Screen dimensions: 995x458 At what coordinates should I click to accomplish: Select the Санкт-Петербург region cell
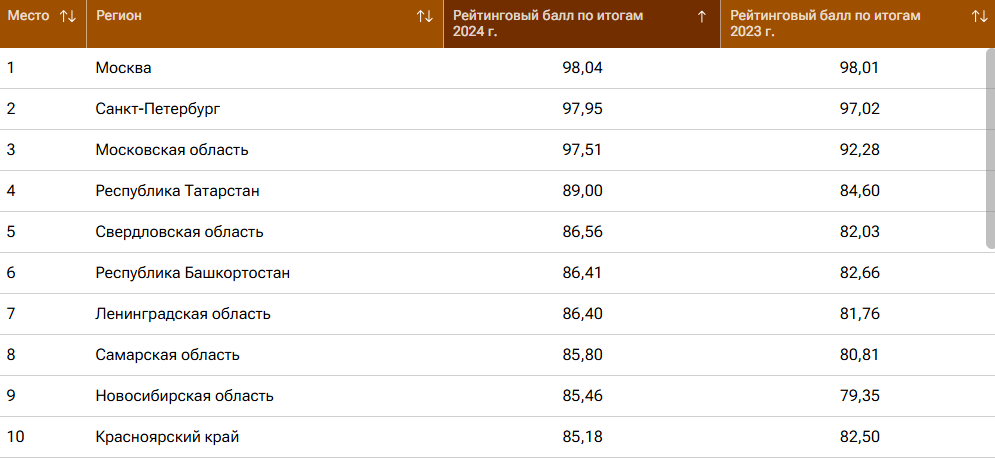tap(158, 109)
